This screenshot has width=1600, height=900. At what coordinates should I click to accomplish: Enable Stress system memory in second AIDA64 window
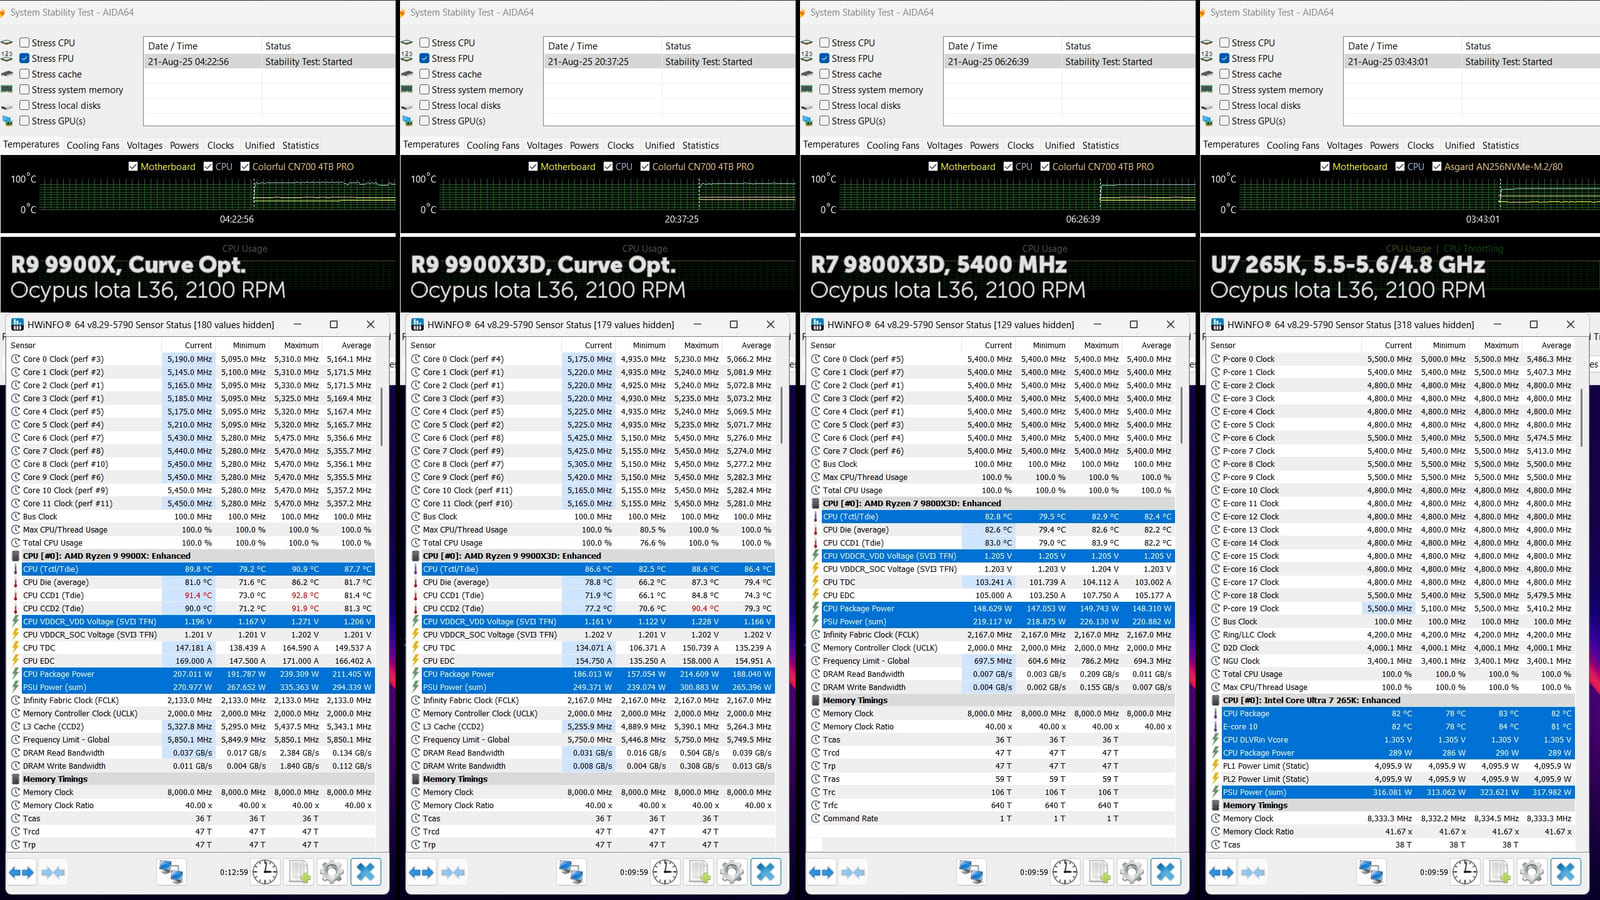click(x=424, y=90)
